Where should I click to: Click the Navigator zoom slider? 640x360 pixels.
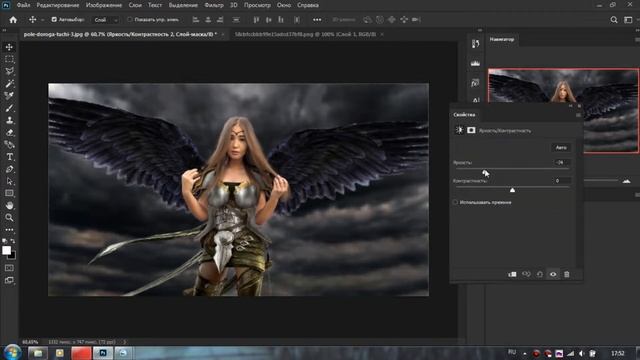click(x=601, y=180)
